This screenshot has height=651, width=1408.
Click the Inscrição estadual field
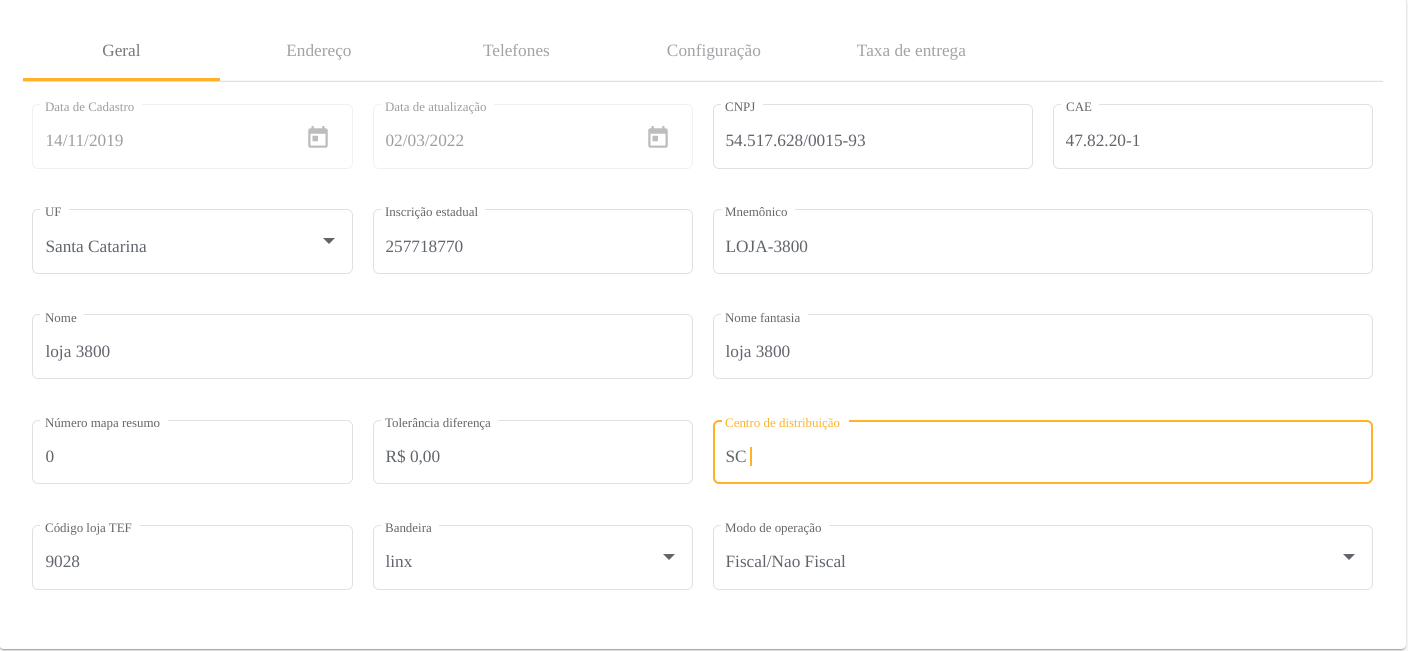point(532,246)
